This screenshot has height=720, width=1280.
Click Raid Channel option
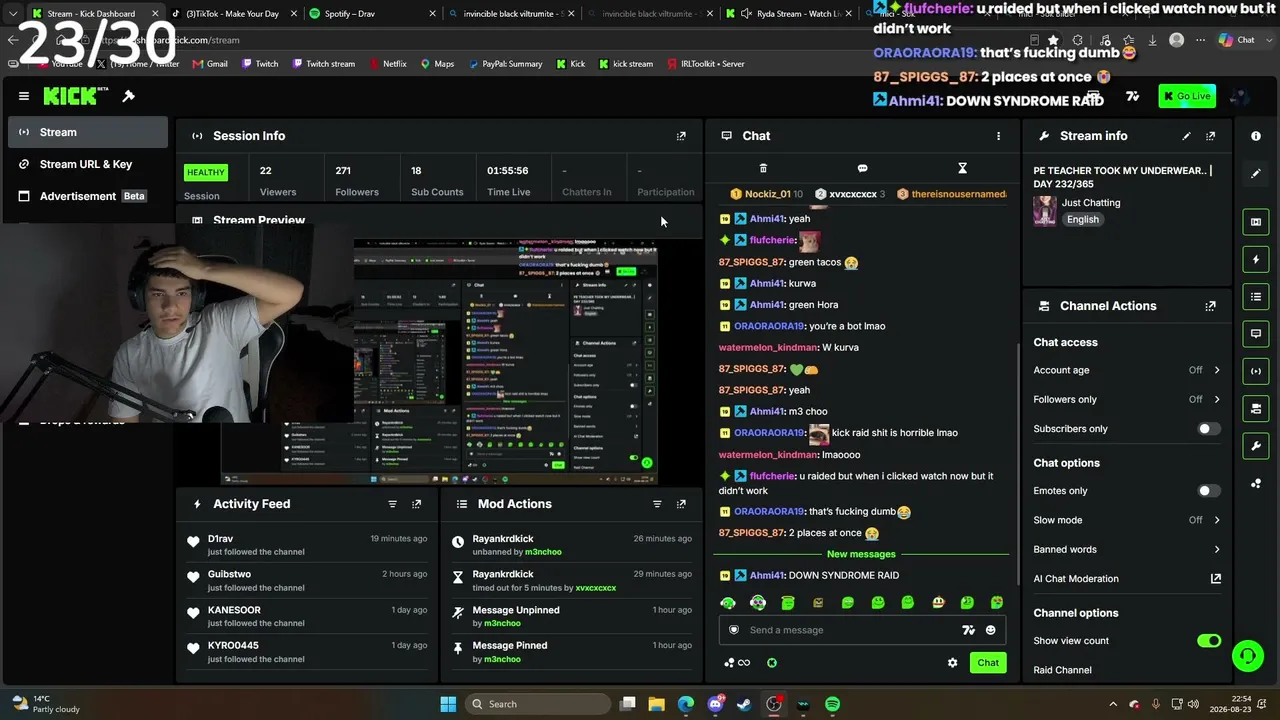coord(1062,670)
